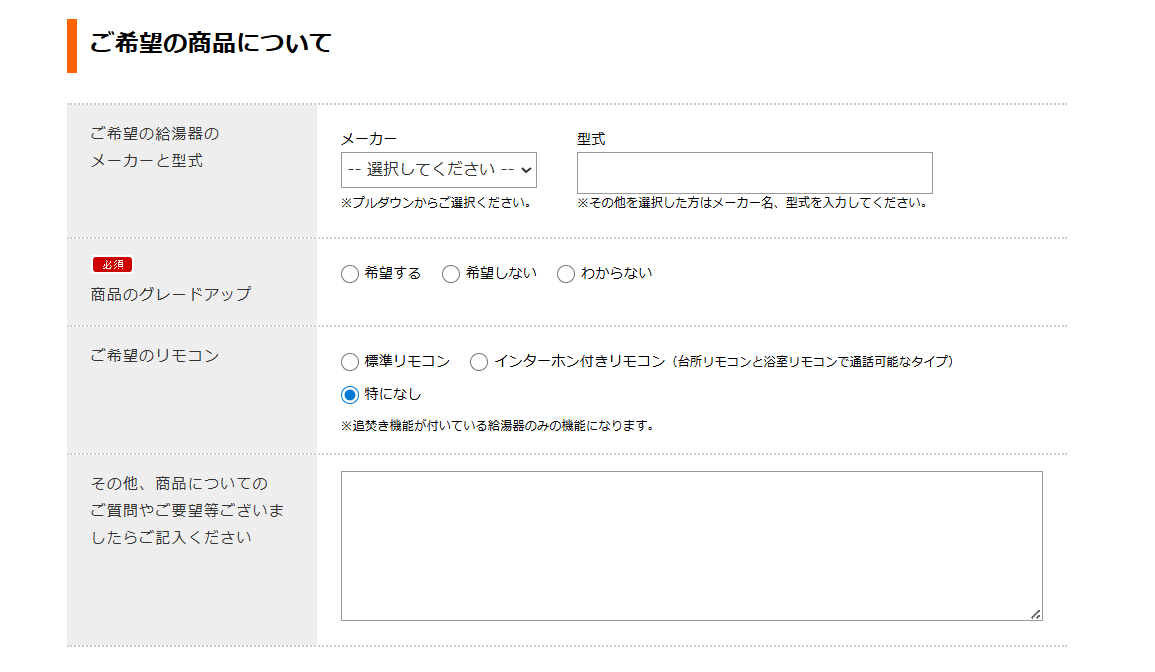Select the 希望する radio button

tap(350, 274)
